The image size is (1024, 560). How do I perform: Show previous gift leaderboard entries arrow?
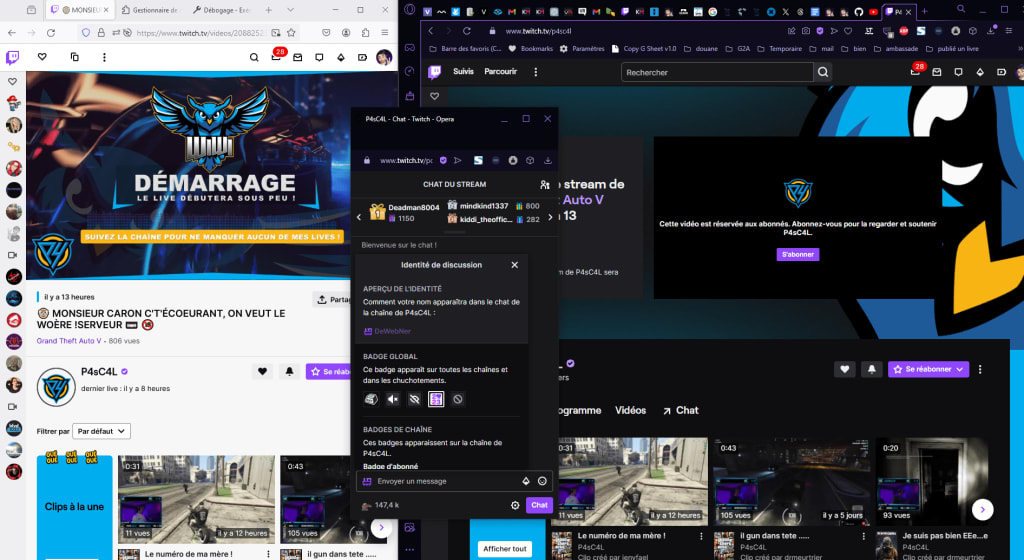359,217
